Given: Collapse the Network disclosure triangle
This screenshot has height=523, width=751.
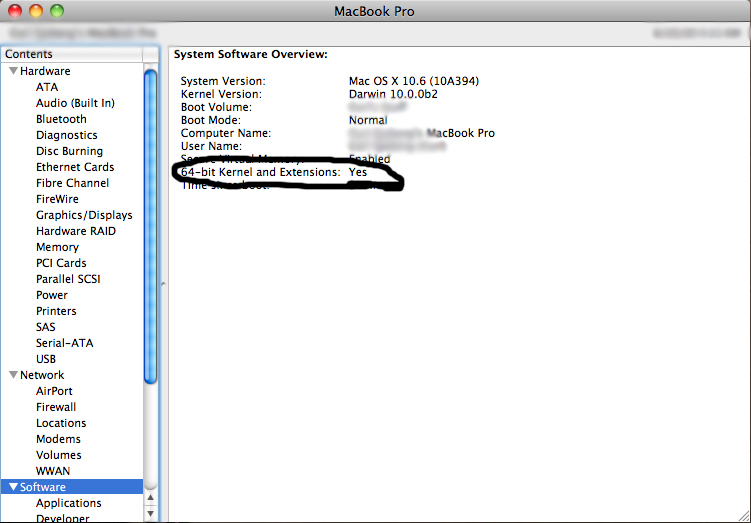Looking at the screenshot, I should (13, 375).
